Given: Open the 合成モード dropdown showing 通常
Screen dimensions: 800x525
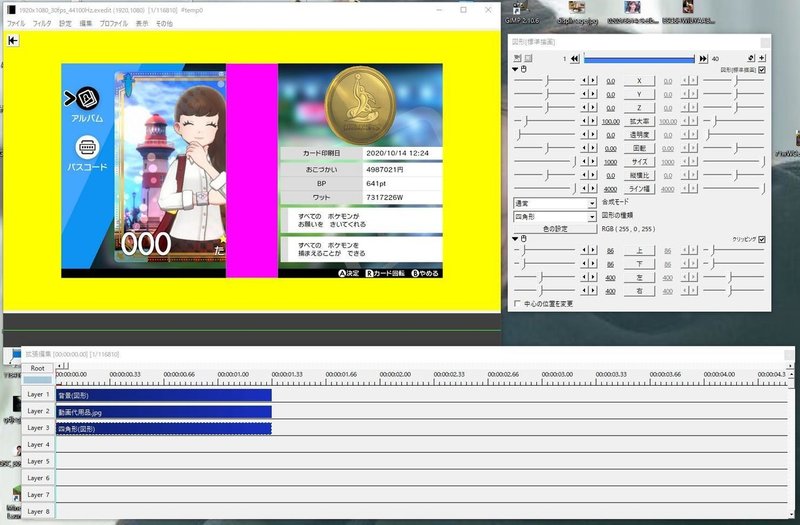Looking at the screenshot, I should coord(554,203).
